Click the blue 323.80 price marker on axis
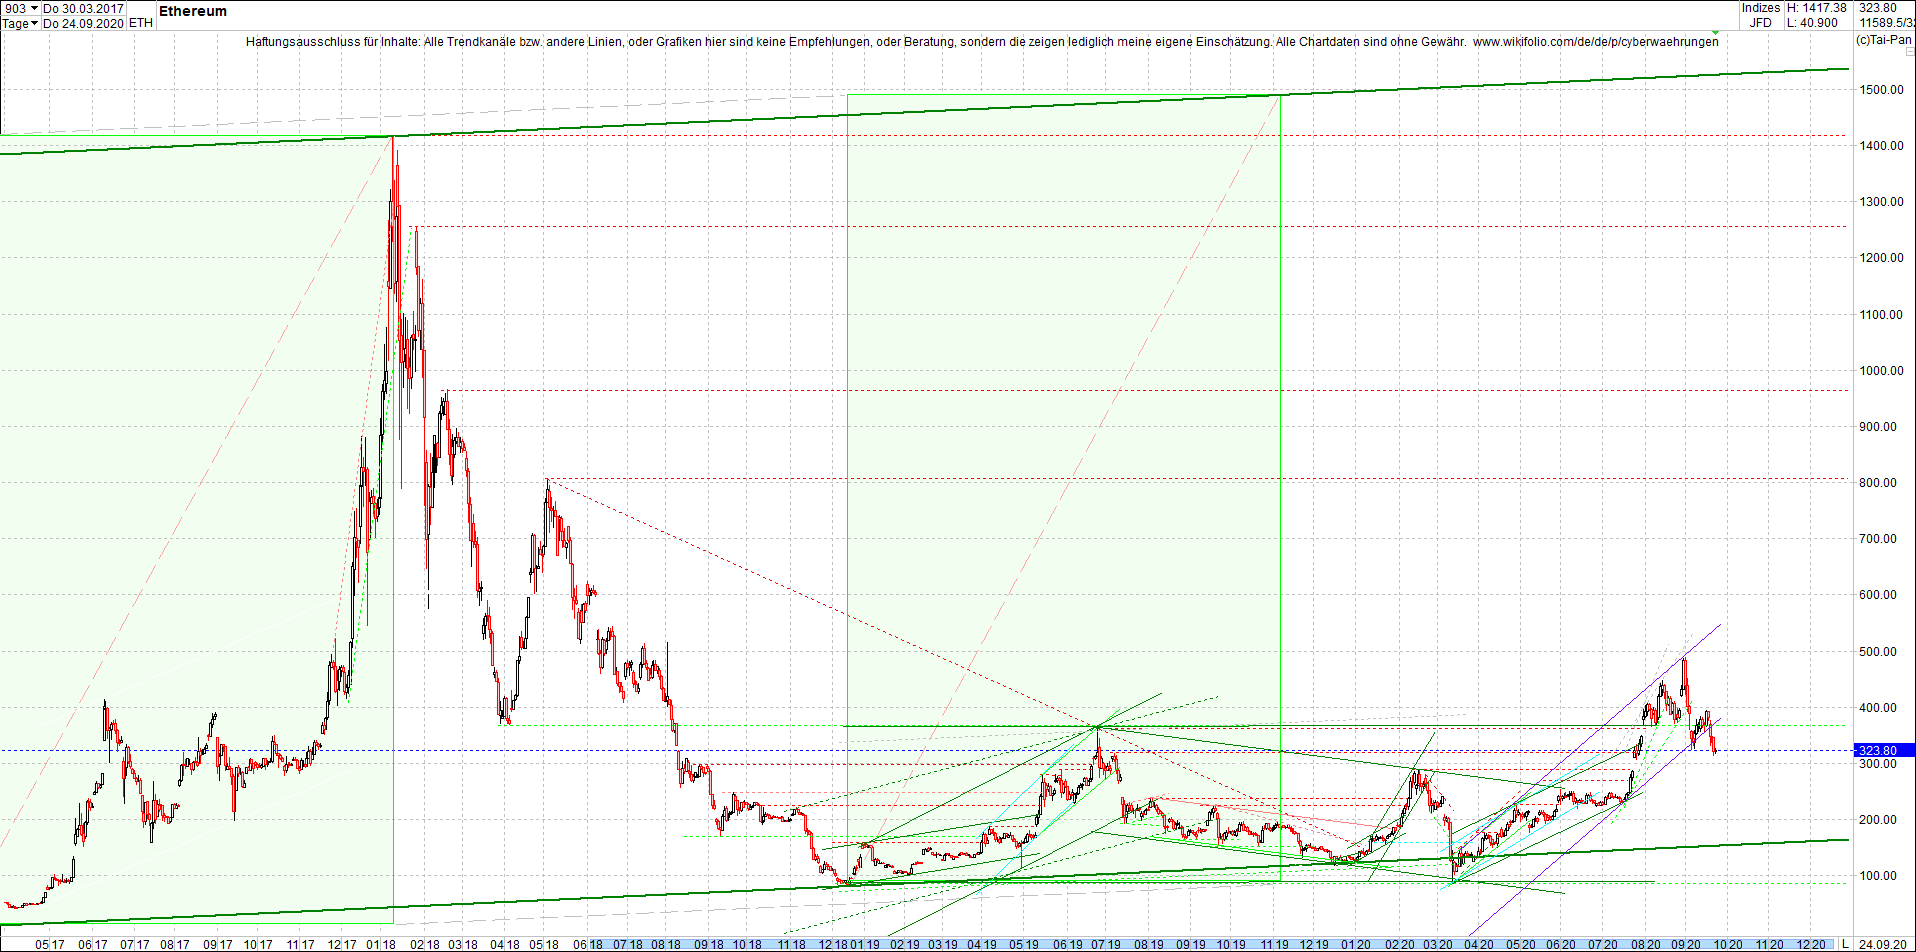The width and height of the screenshot is (1916, 952). click(1884, 750)
